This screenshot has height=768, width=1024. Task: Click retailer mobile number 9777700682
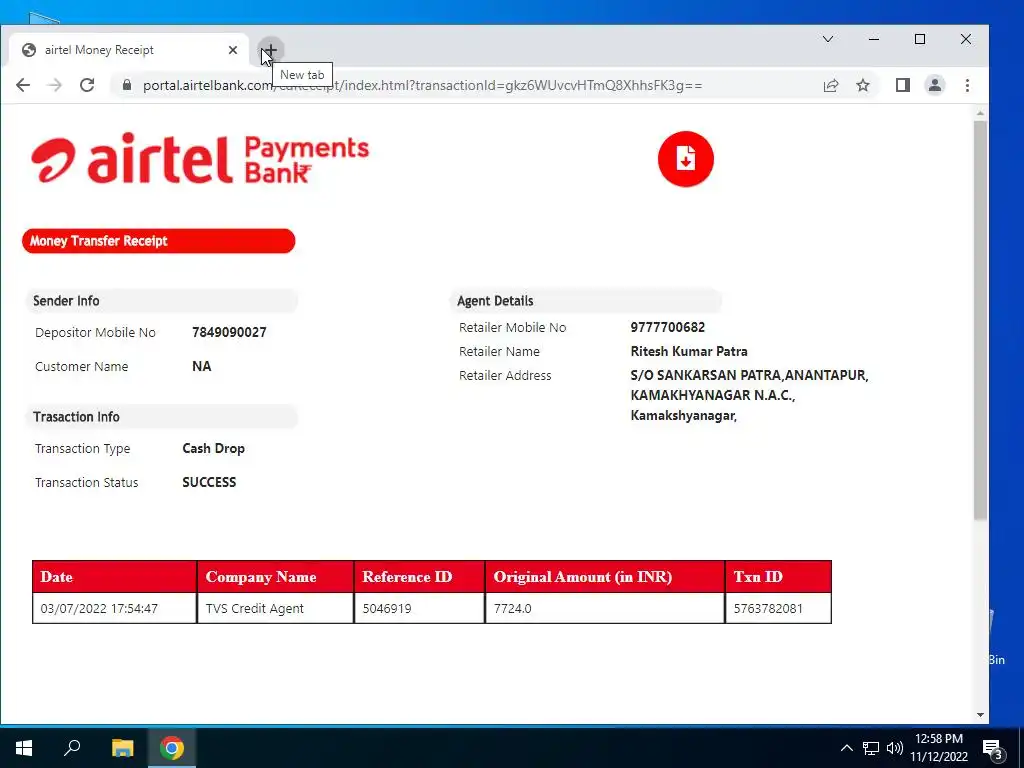pos(667,327)
